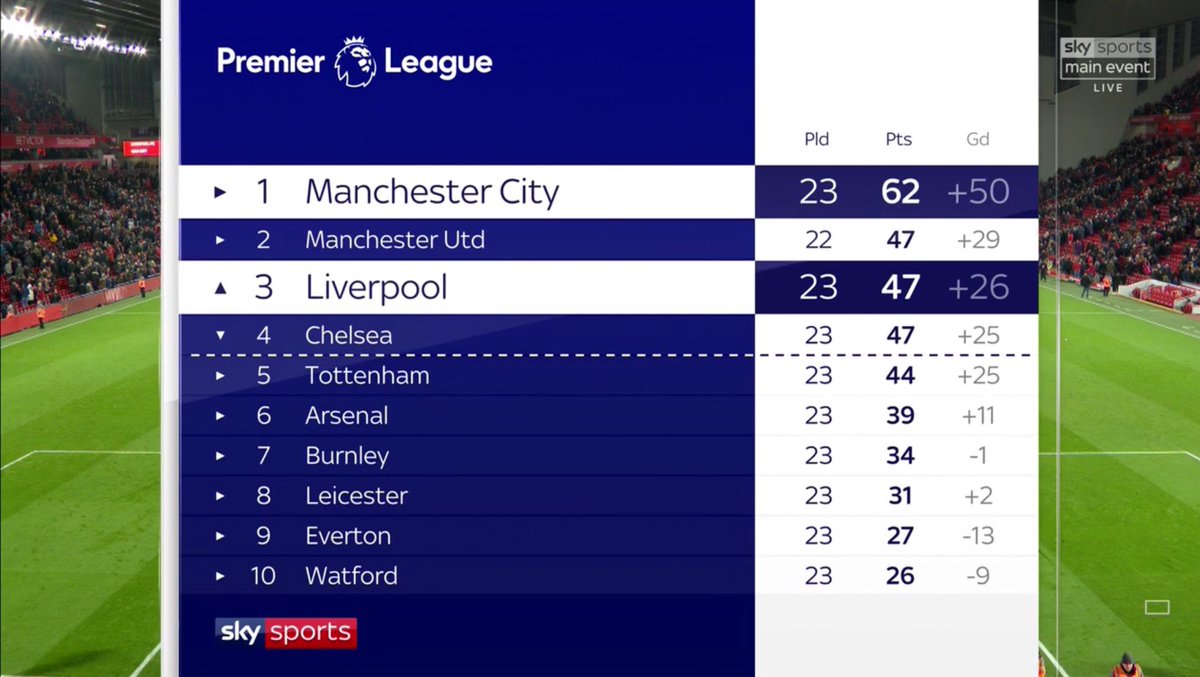
Task: Click the Everton team name
Action: 348,536
